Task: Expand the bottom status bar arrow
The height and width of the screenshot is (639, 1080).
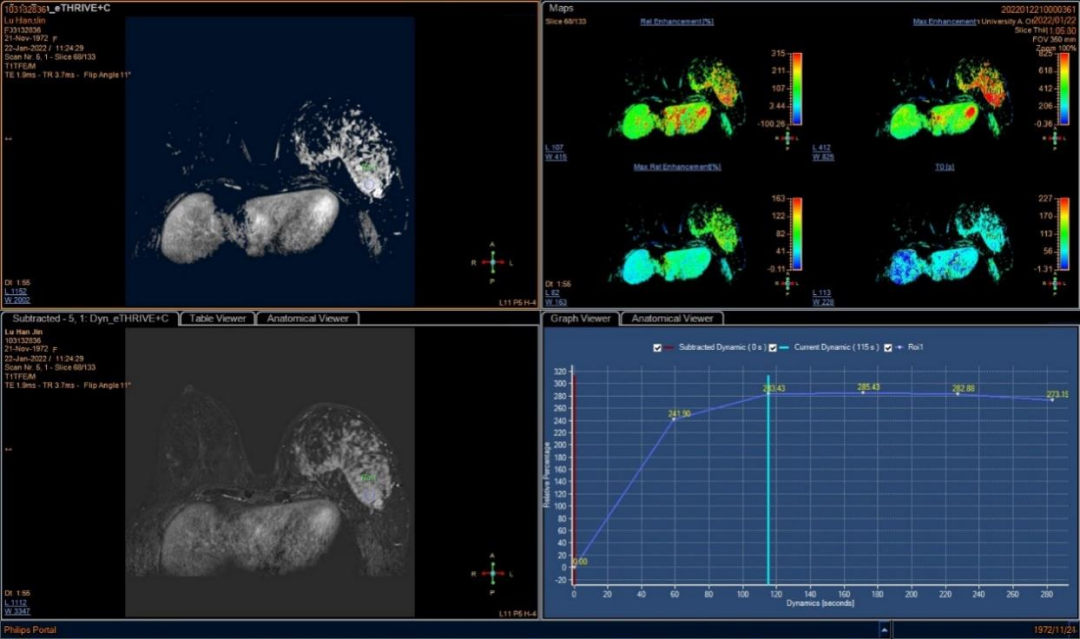Action: (884, 630)
